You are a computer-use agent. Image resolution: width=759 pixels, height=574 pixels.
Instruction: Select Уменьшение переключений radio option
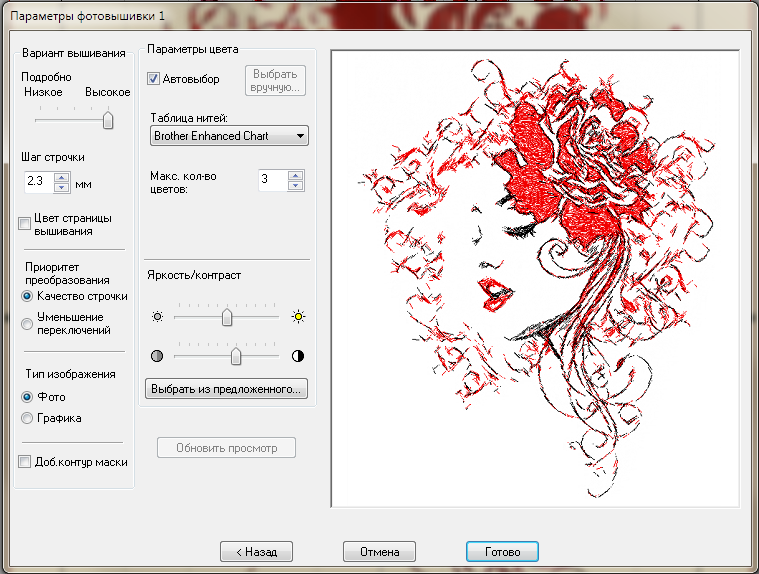click(27, 323)
